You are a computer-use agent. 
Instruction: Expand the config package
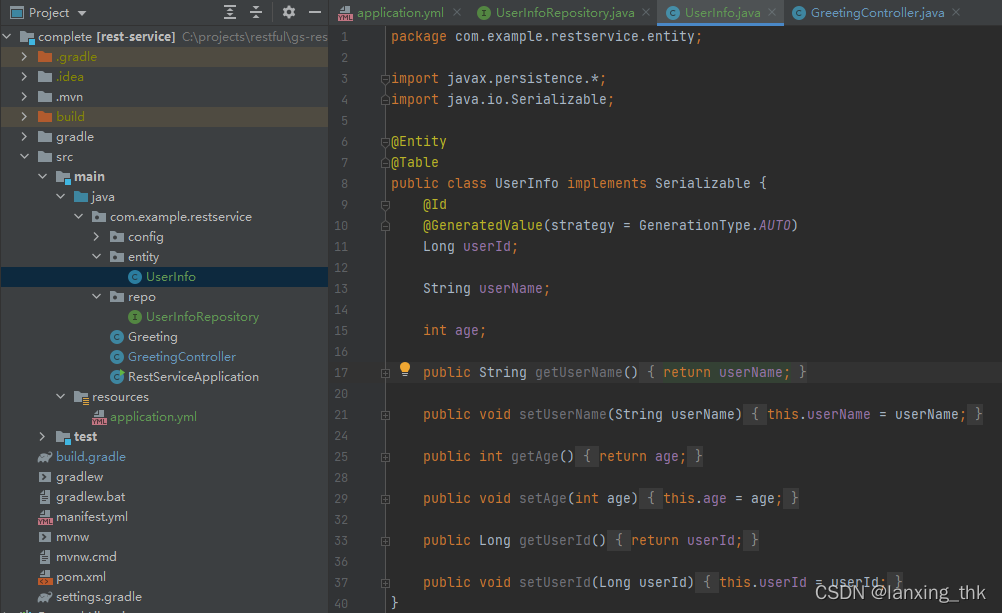coord(96,236)
